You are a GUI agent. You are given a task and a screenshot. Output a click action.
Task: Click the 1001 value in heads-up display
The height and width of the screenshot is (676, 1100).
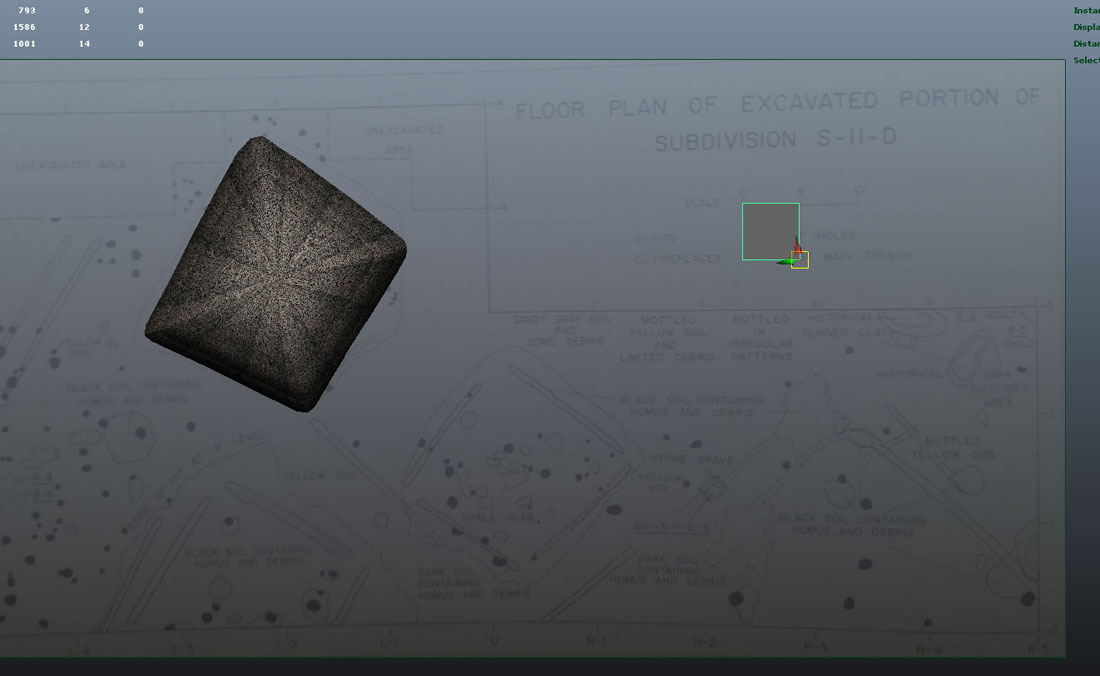(25, 43)
